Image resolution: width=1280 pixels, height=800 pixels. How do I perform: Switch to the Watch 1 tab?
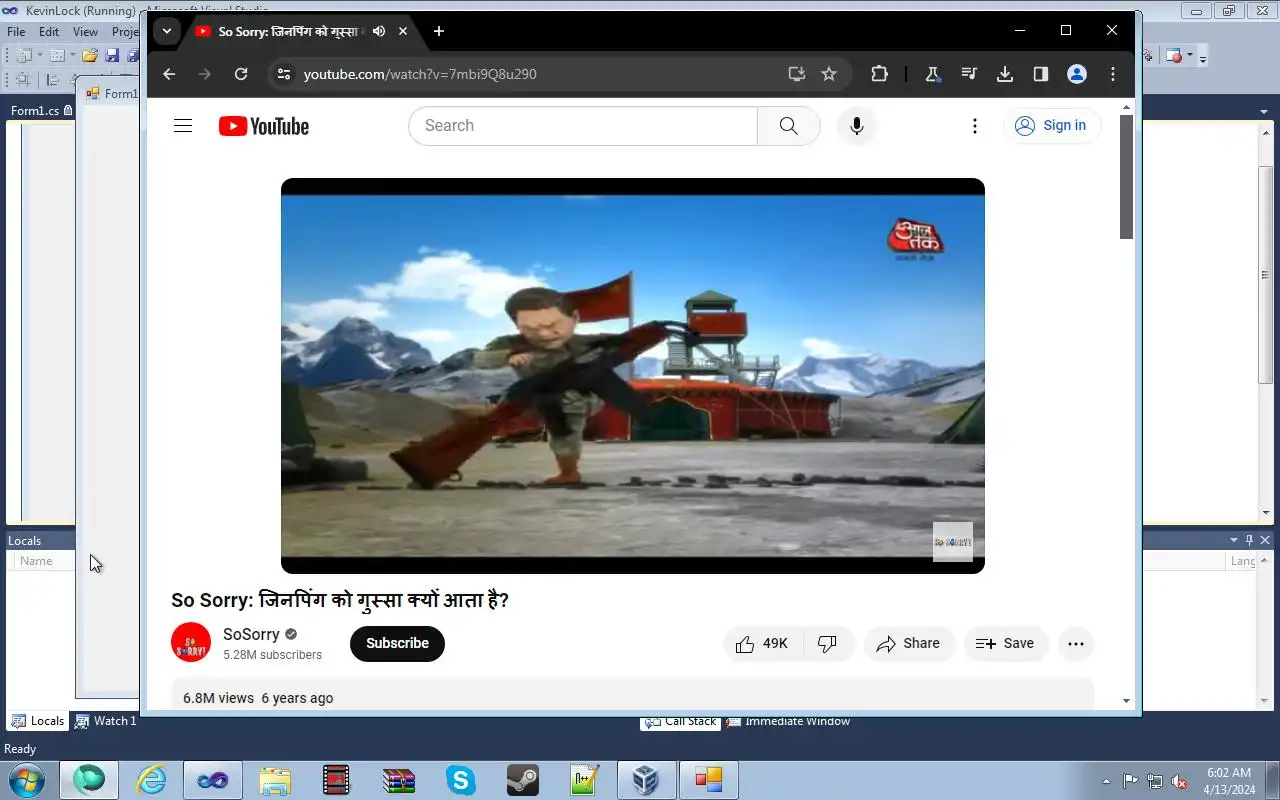[106, 721]
